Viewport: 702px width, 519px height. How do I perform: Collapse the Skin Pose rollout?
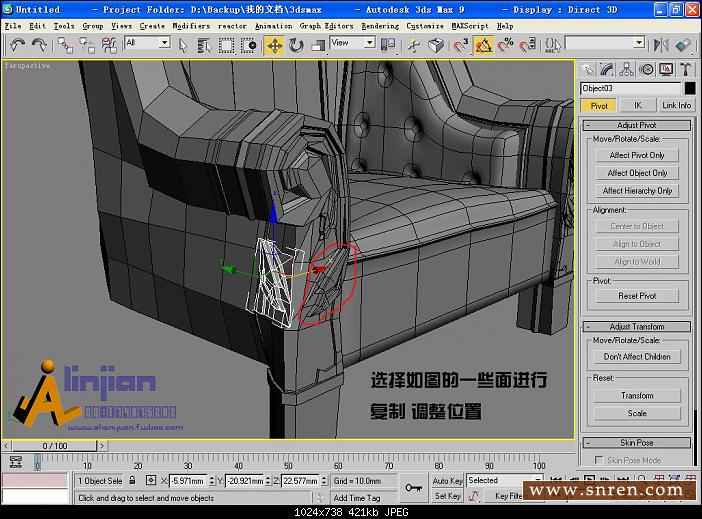click(636, 442)
